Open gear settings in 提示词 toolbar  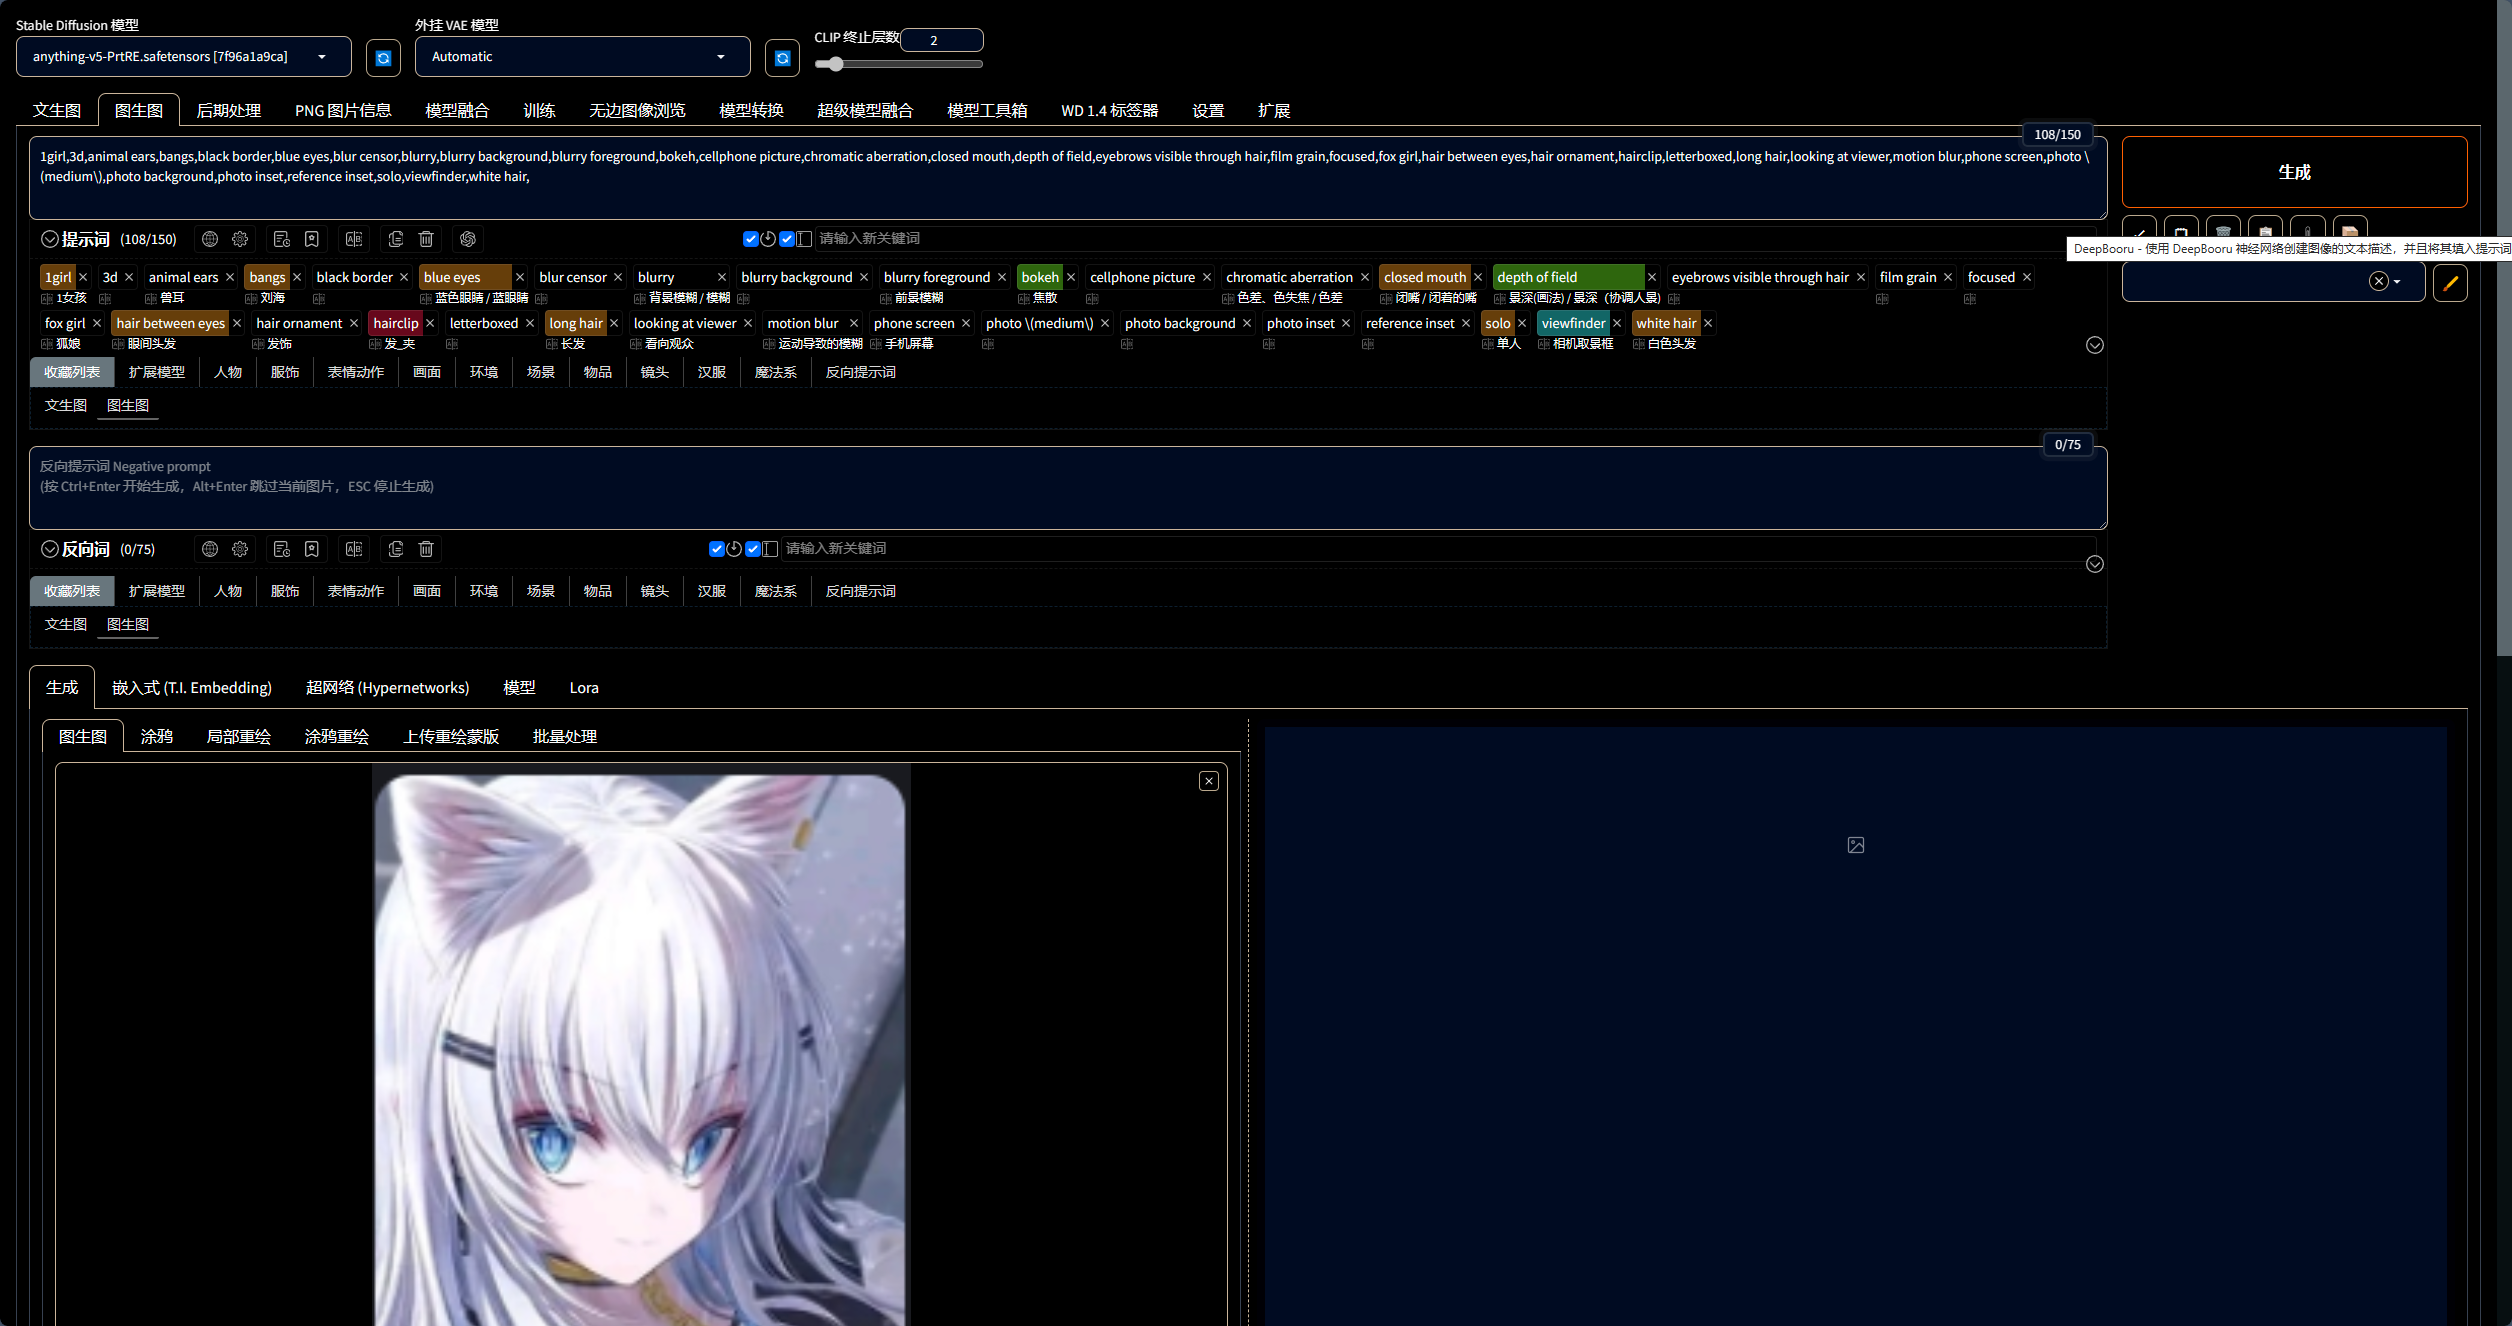[240, 239]
